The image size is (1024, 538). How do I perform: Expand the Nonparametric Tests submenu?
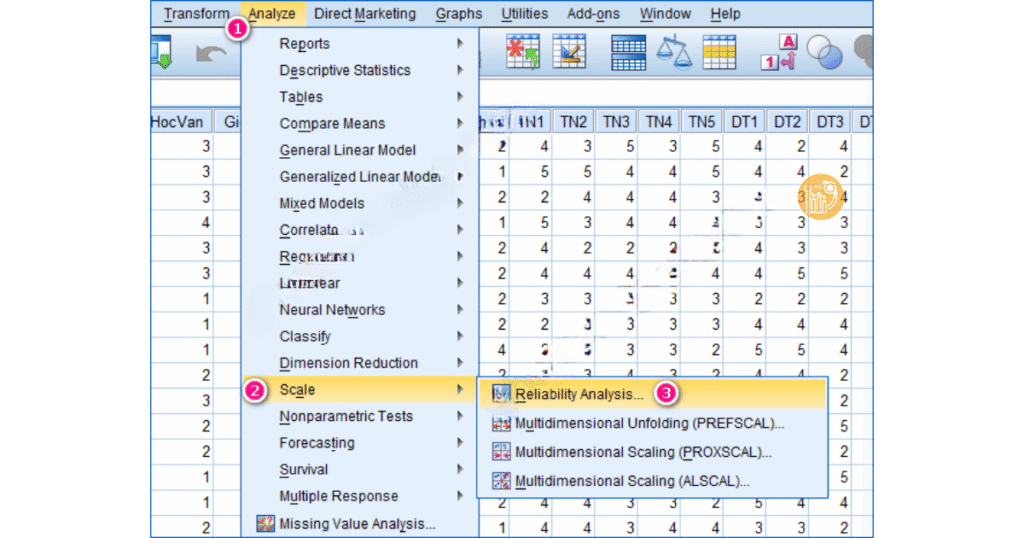point(345,416)
